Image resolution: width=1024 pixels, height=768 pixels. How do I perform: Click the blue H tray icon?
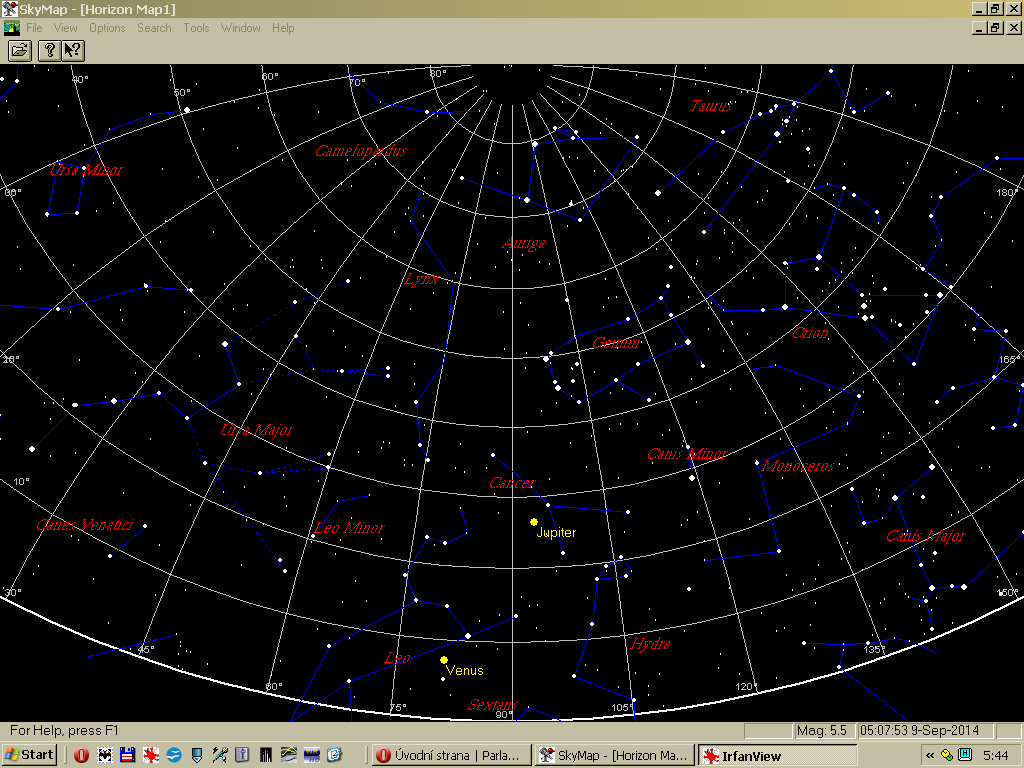click(x=965, y=755)
